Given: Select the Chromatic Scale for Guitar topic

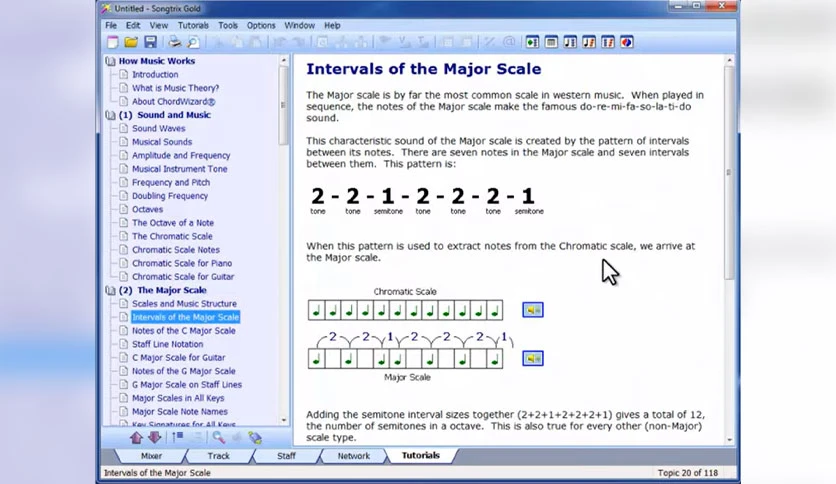Looking at the screenshot, I should tap(183, 277).
